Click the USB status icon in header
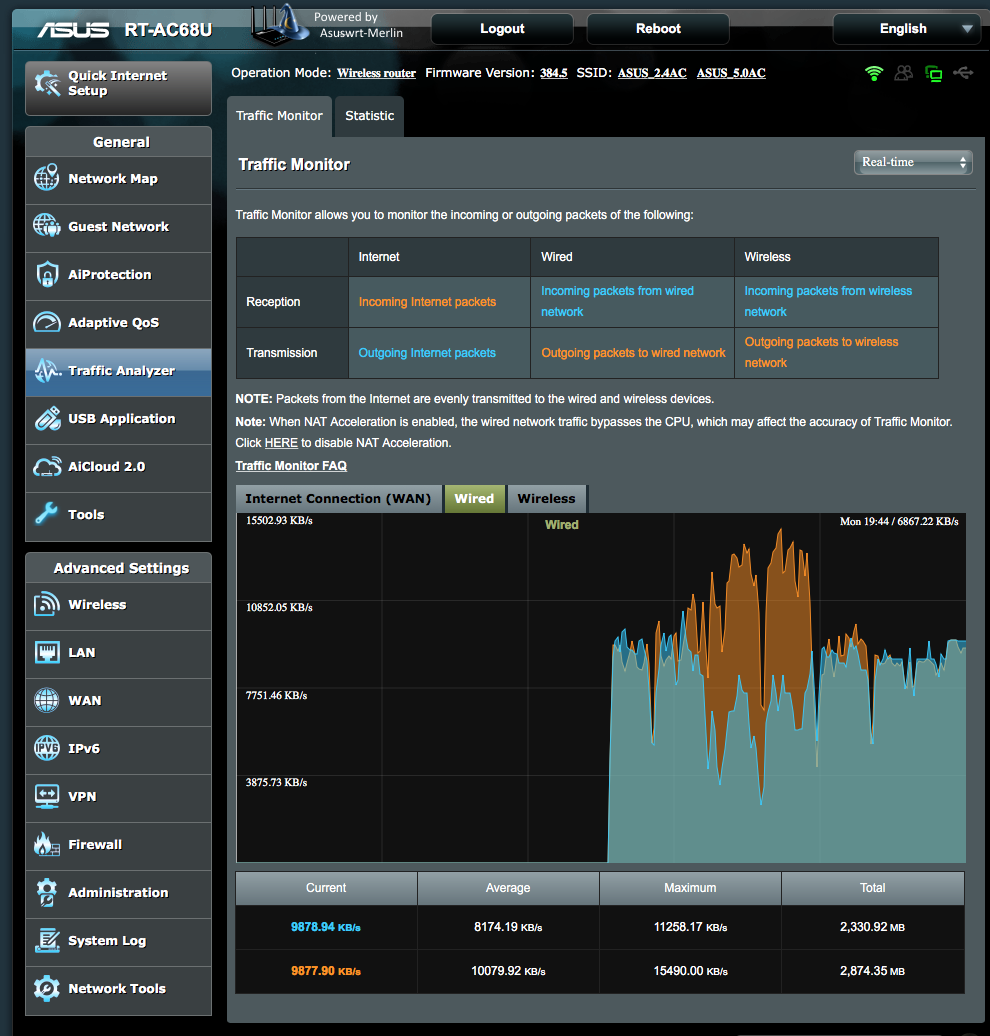This screenshot has height=1036, width=990. (964, 73)
